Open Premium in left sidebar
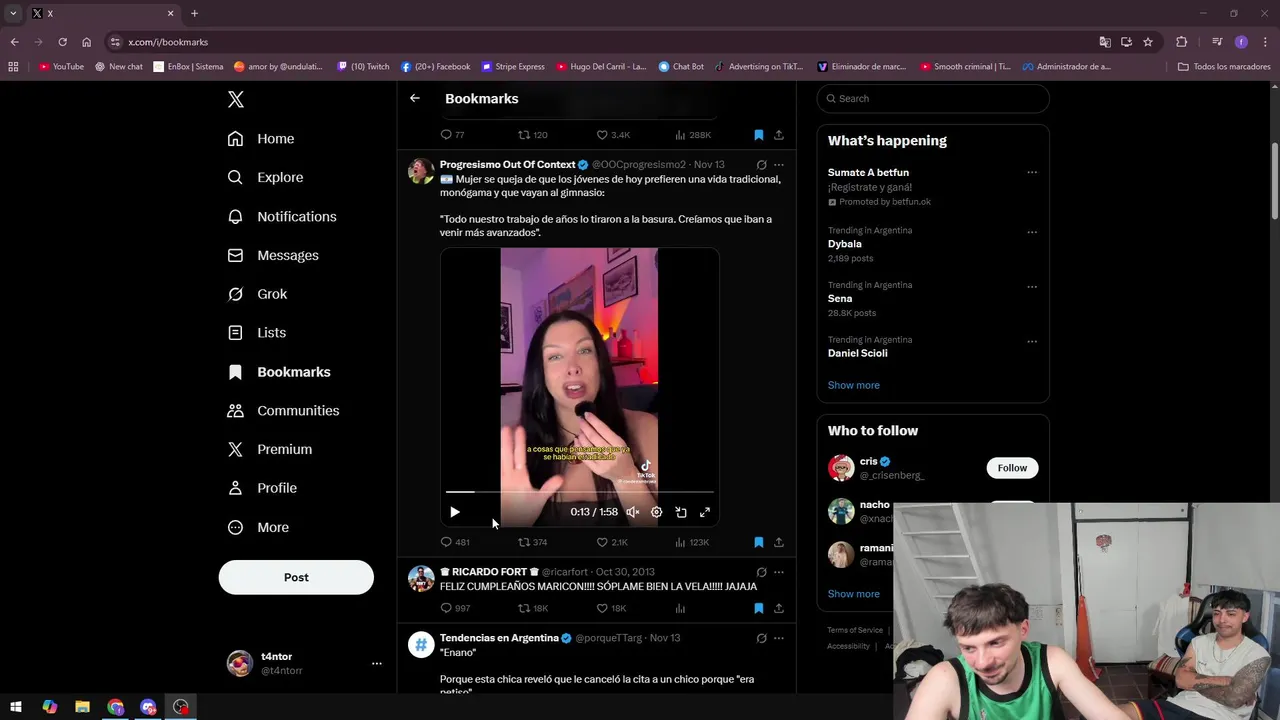 click(x=270, y=449)
